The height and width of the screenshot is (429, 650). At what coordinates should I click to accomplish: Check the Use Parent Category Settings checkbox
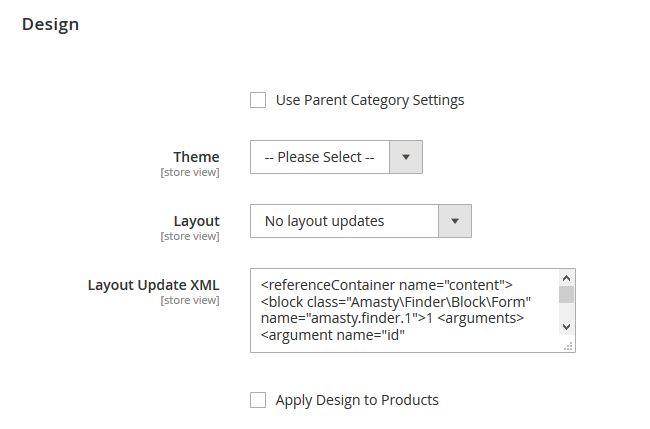(x=258, y=100)
